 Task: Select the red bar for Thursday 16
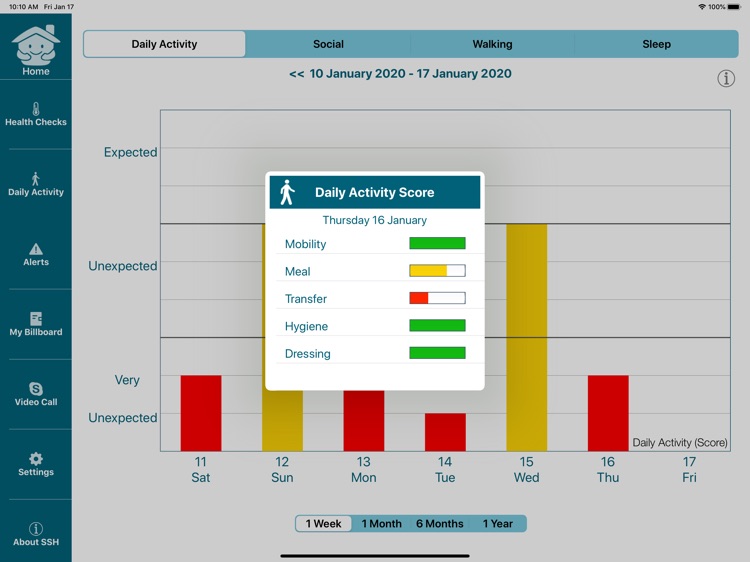coord(608,413)
